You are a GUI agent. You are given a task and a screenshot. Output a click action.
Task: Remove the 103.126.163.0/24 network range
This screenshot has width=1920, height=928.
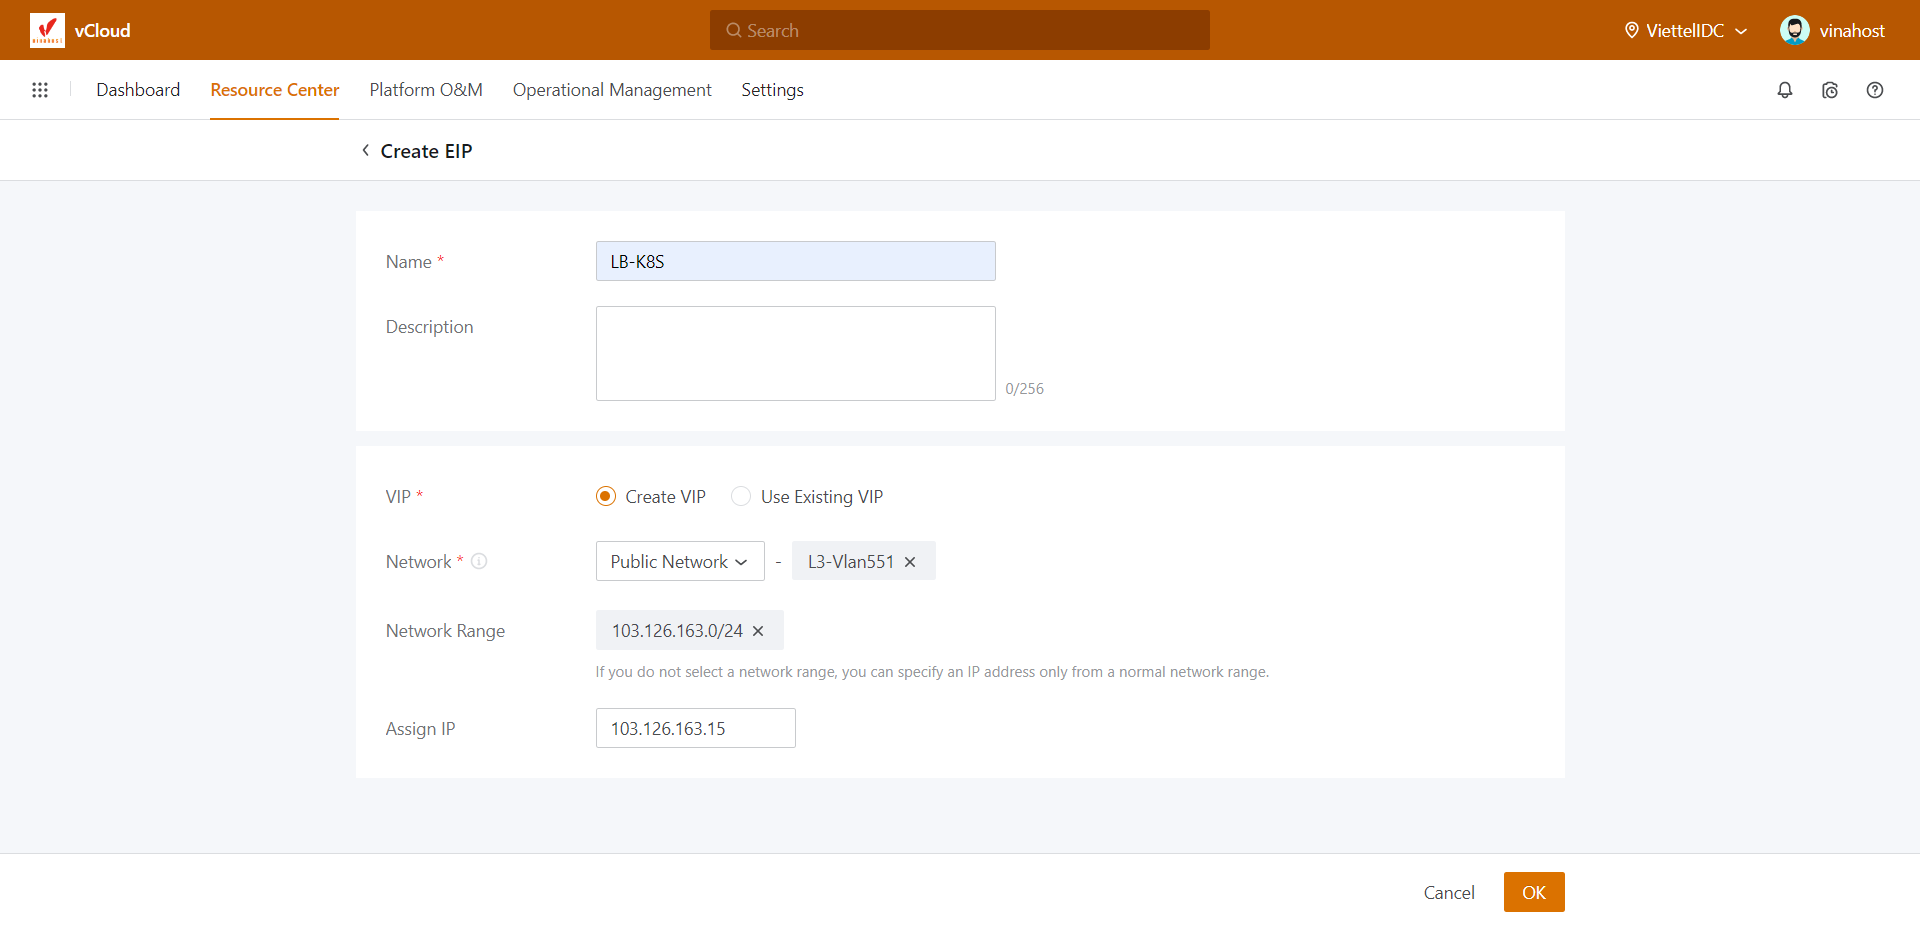coord(758,631)
